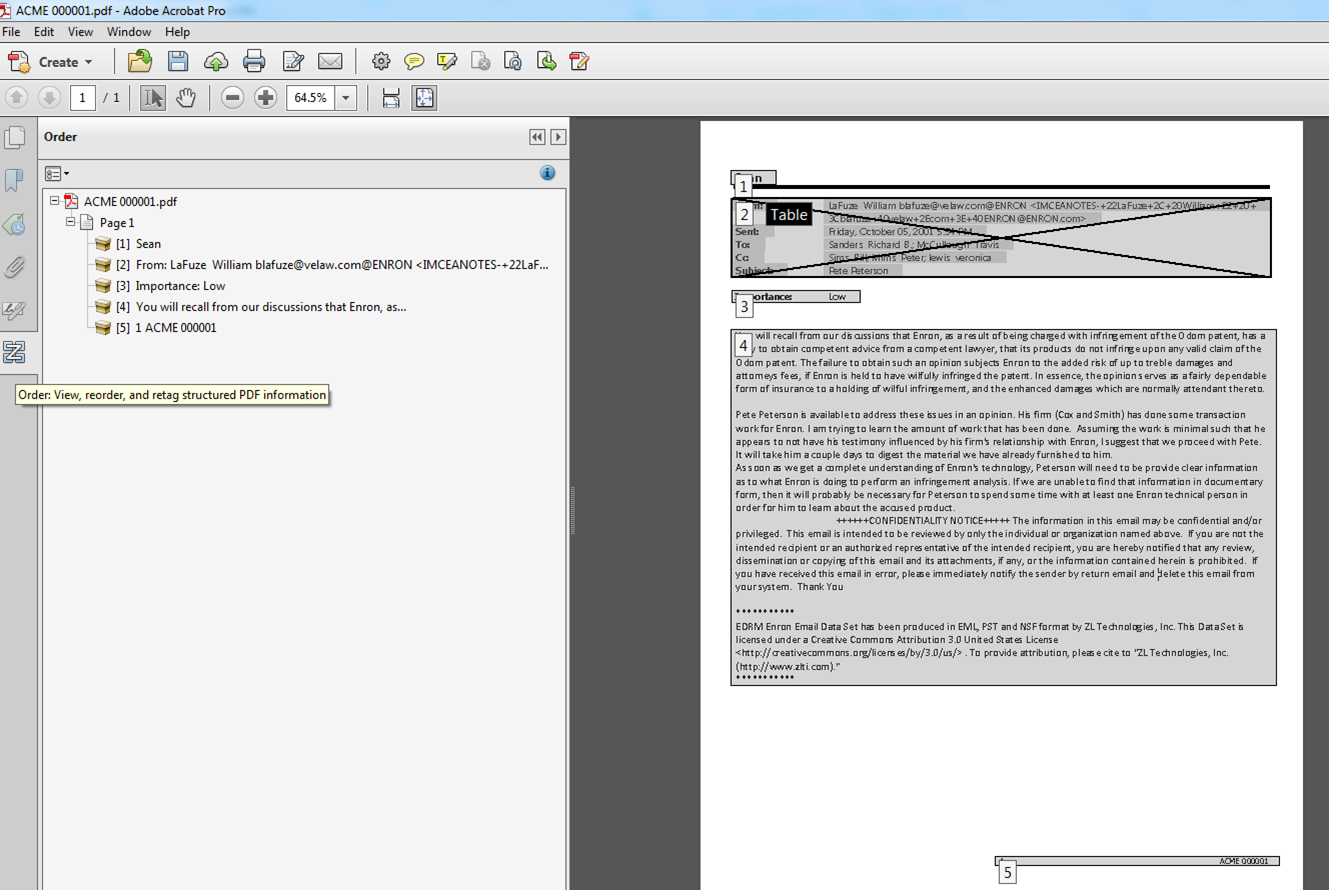Open the File menu
1329x890 pixels.
[11, 32]
